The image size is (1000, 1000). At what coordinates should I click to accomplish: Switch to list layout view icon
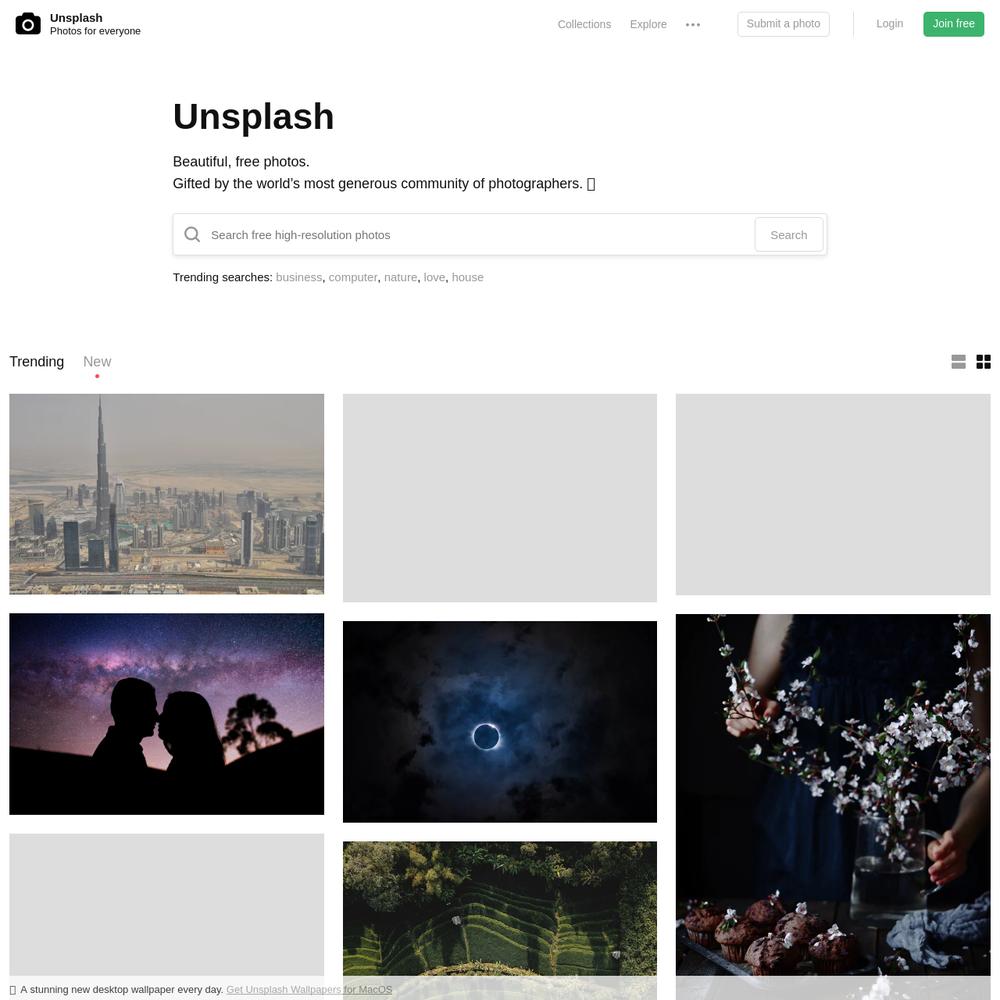pos(958,362)
